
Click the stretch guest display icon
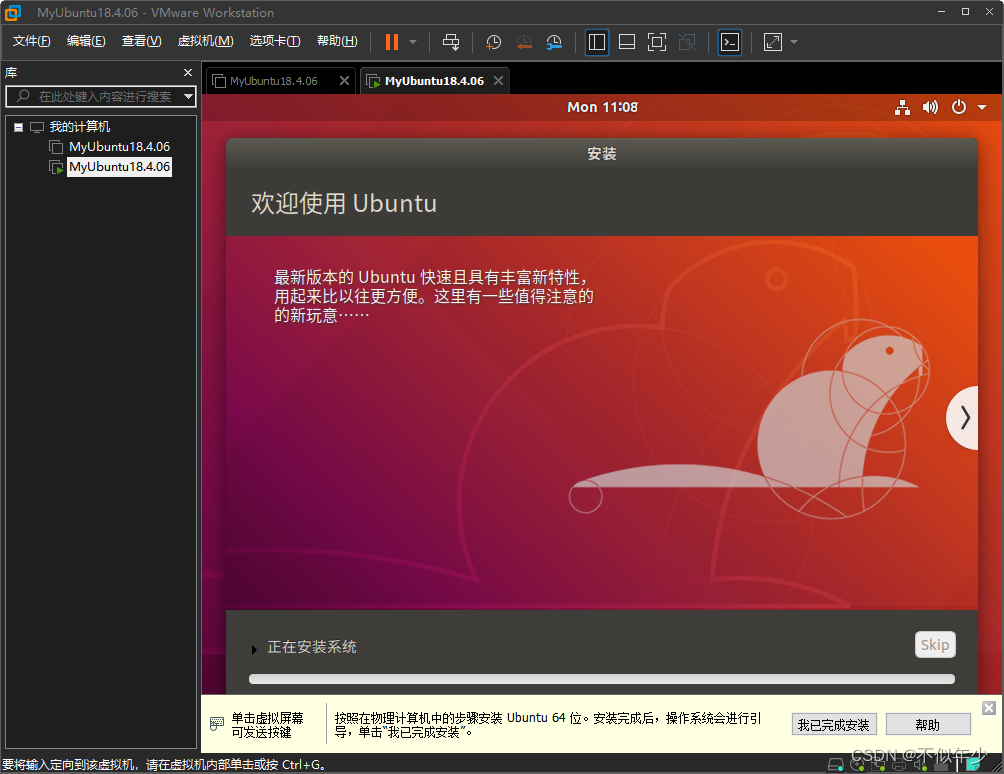click(x=773, y=42)
